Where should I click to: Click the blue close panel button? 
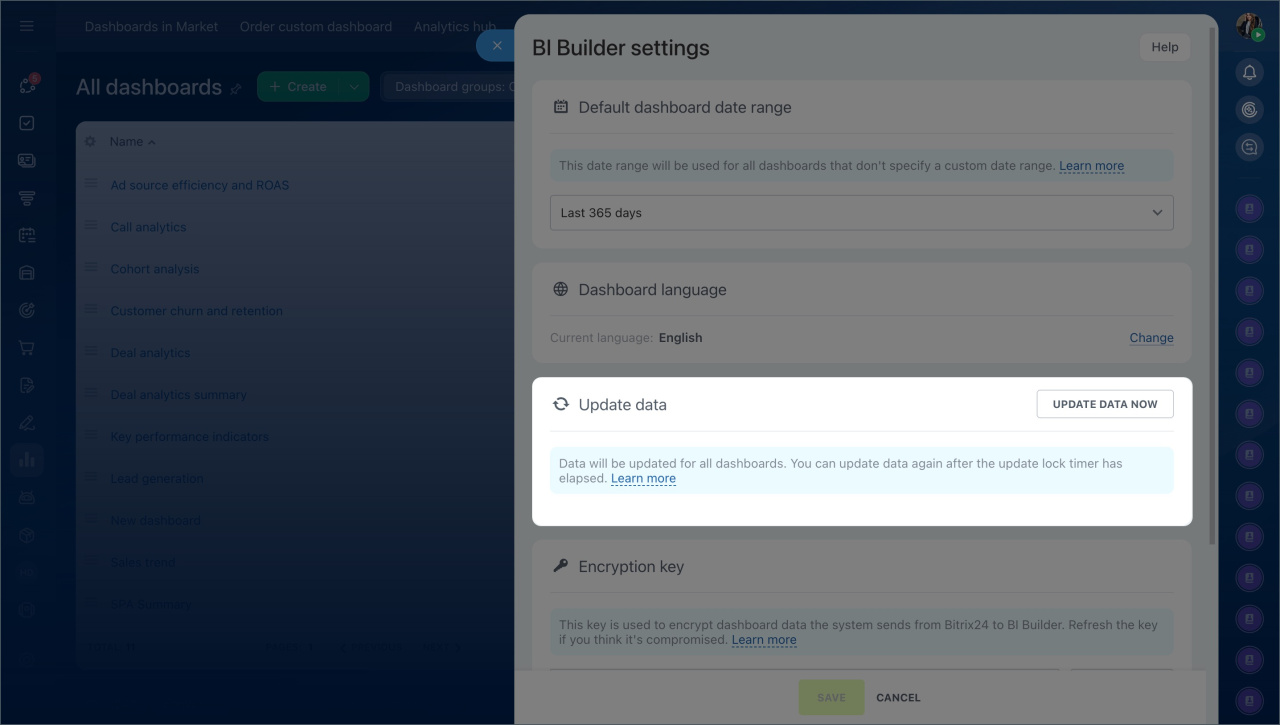pos(496,45)
